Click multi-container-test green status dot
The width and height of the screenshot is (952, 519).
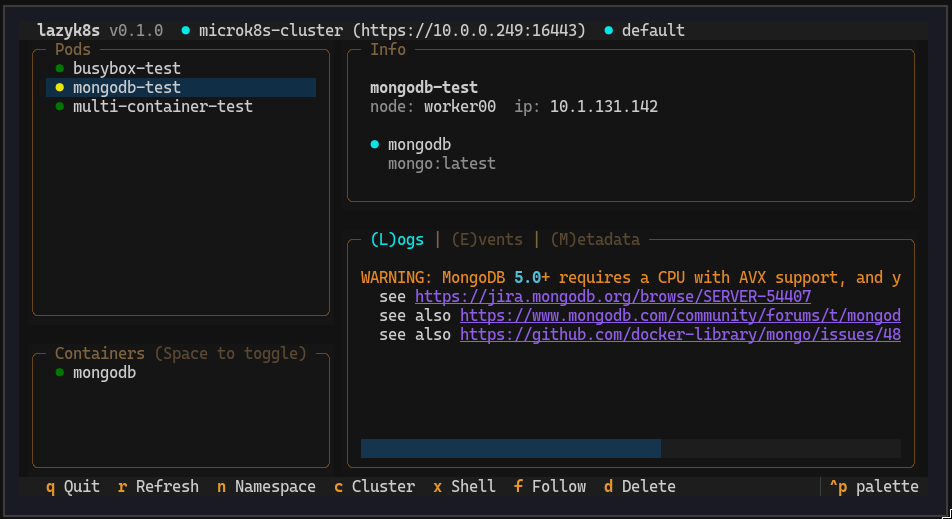(x=60, y=106)
